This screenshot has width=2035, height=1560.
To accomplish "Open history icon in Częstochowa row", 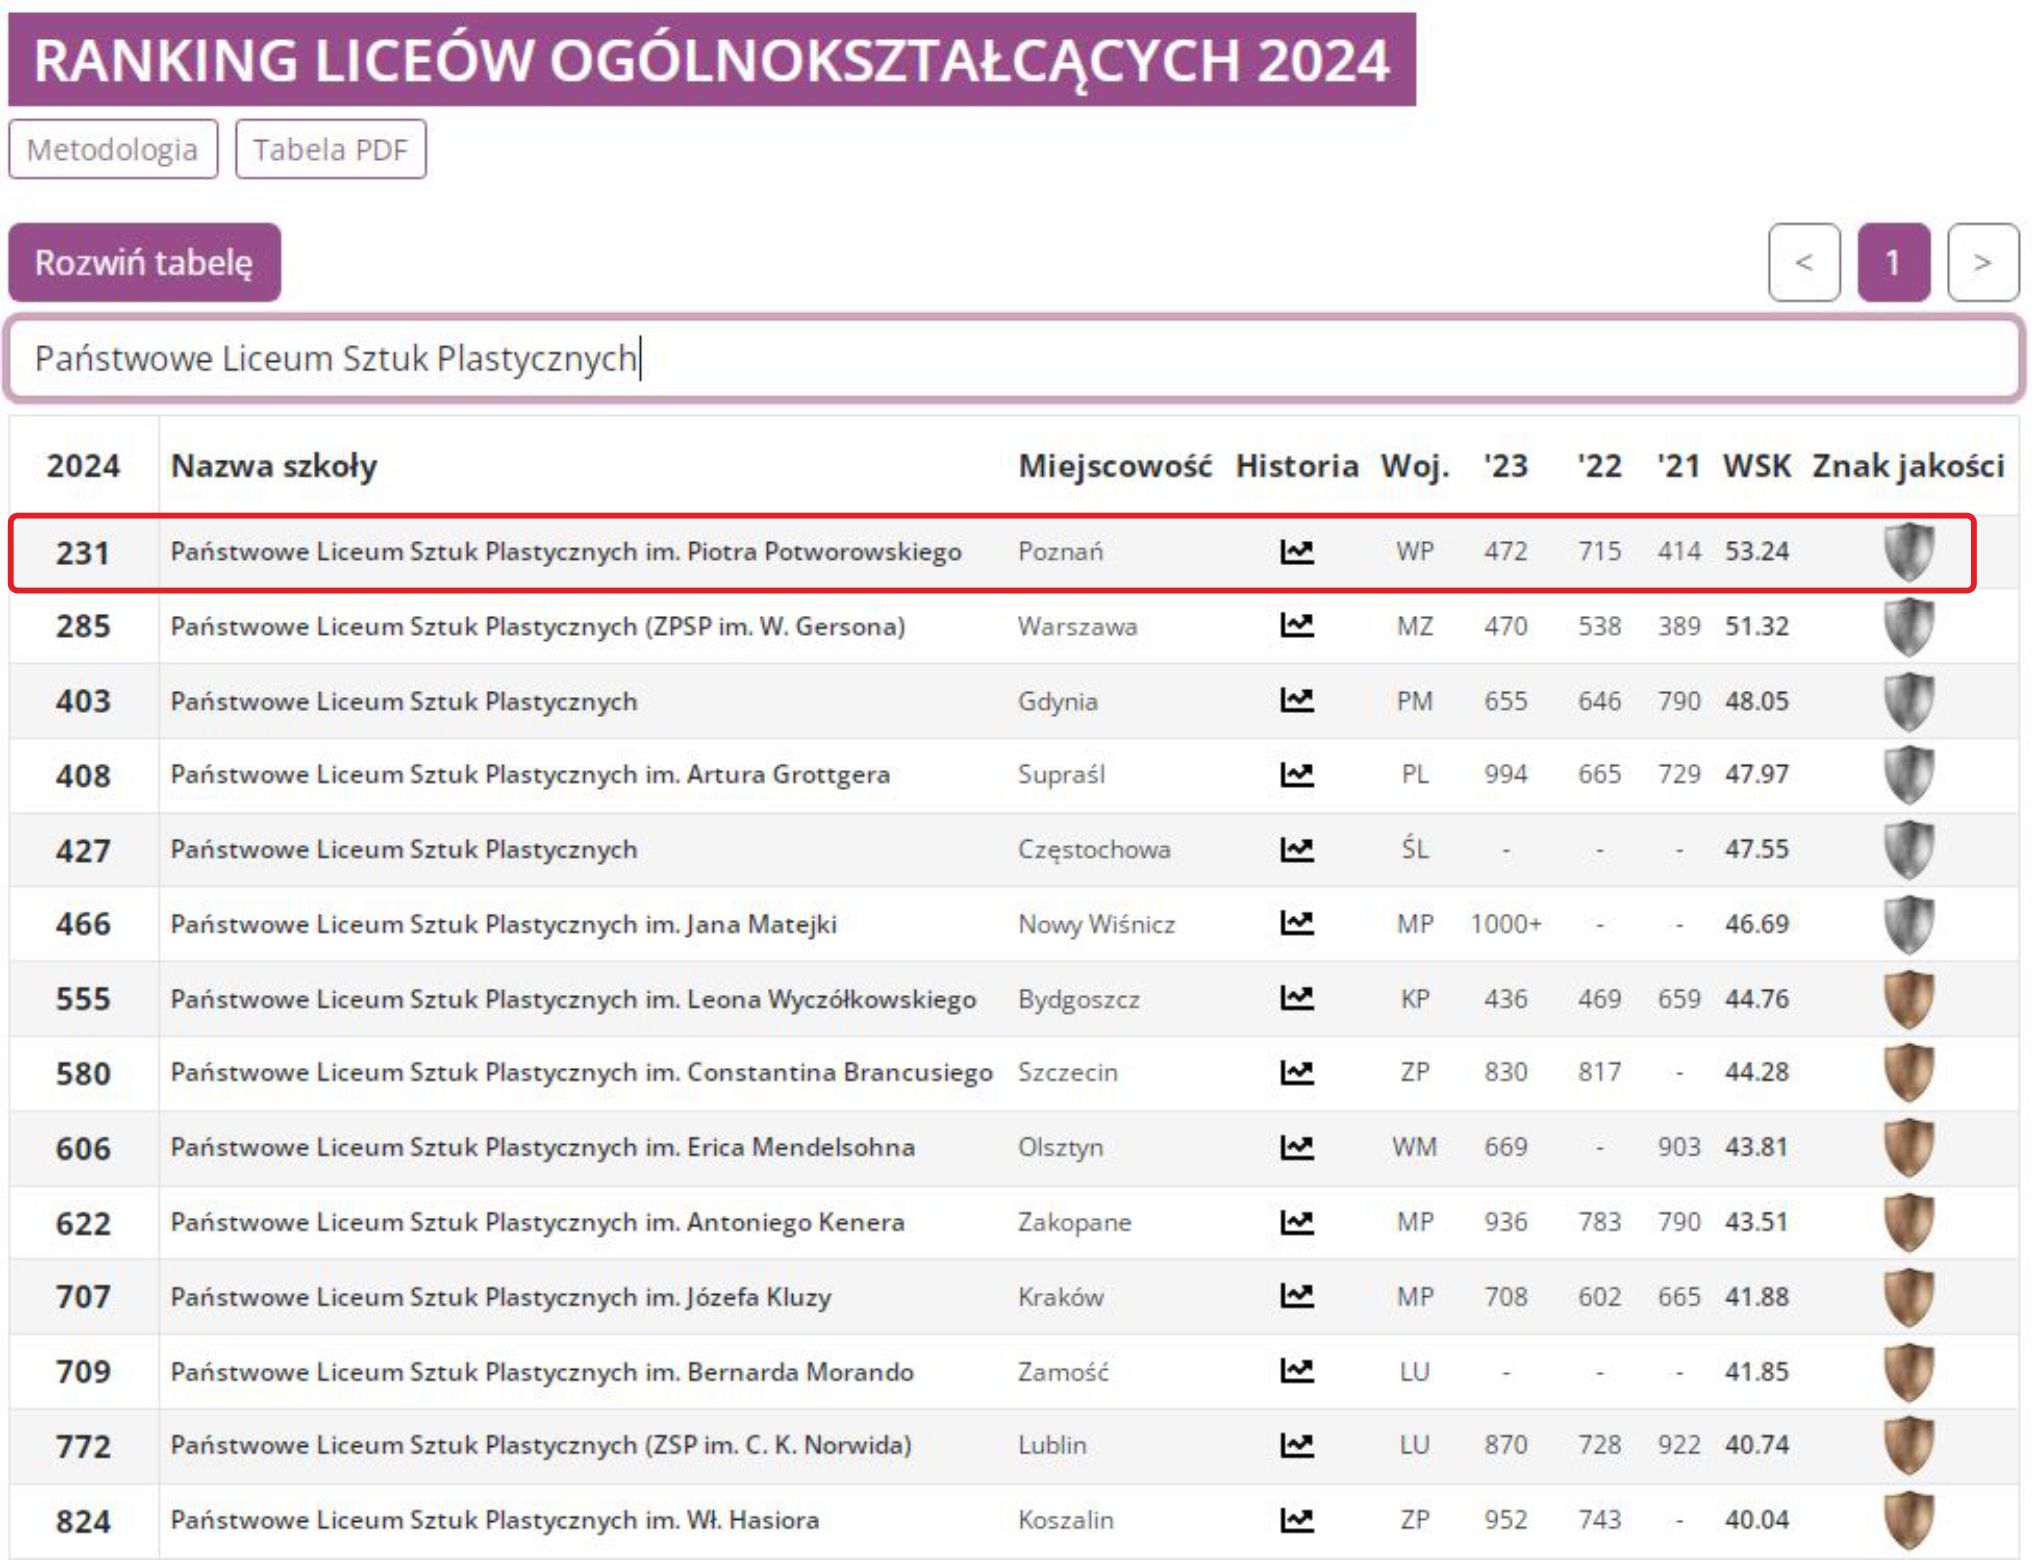I will pyautogui.click(x=1296, y=849).
